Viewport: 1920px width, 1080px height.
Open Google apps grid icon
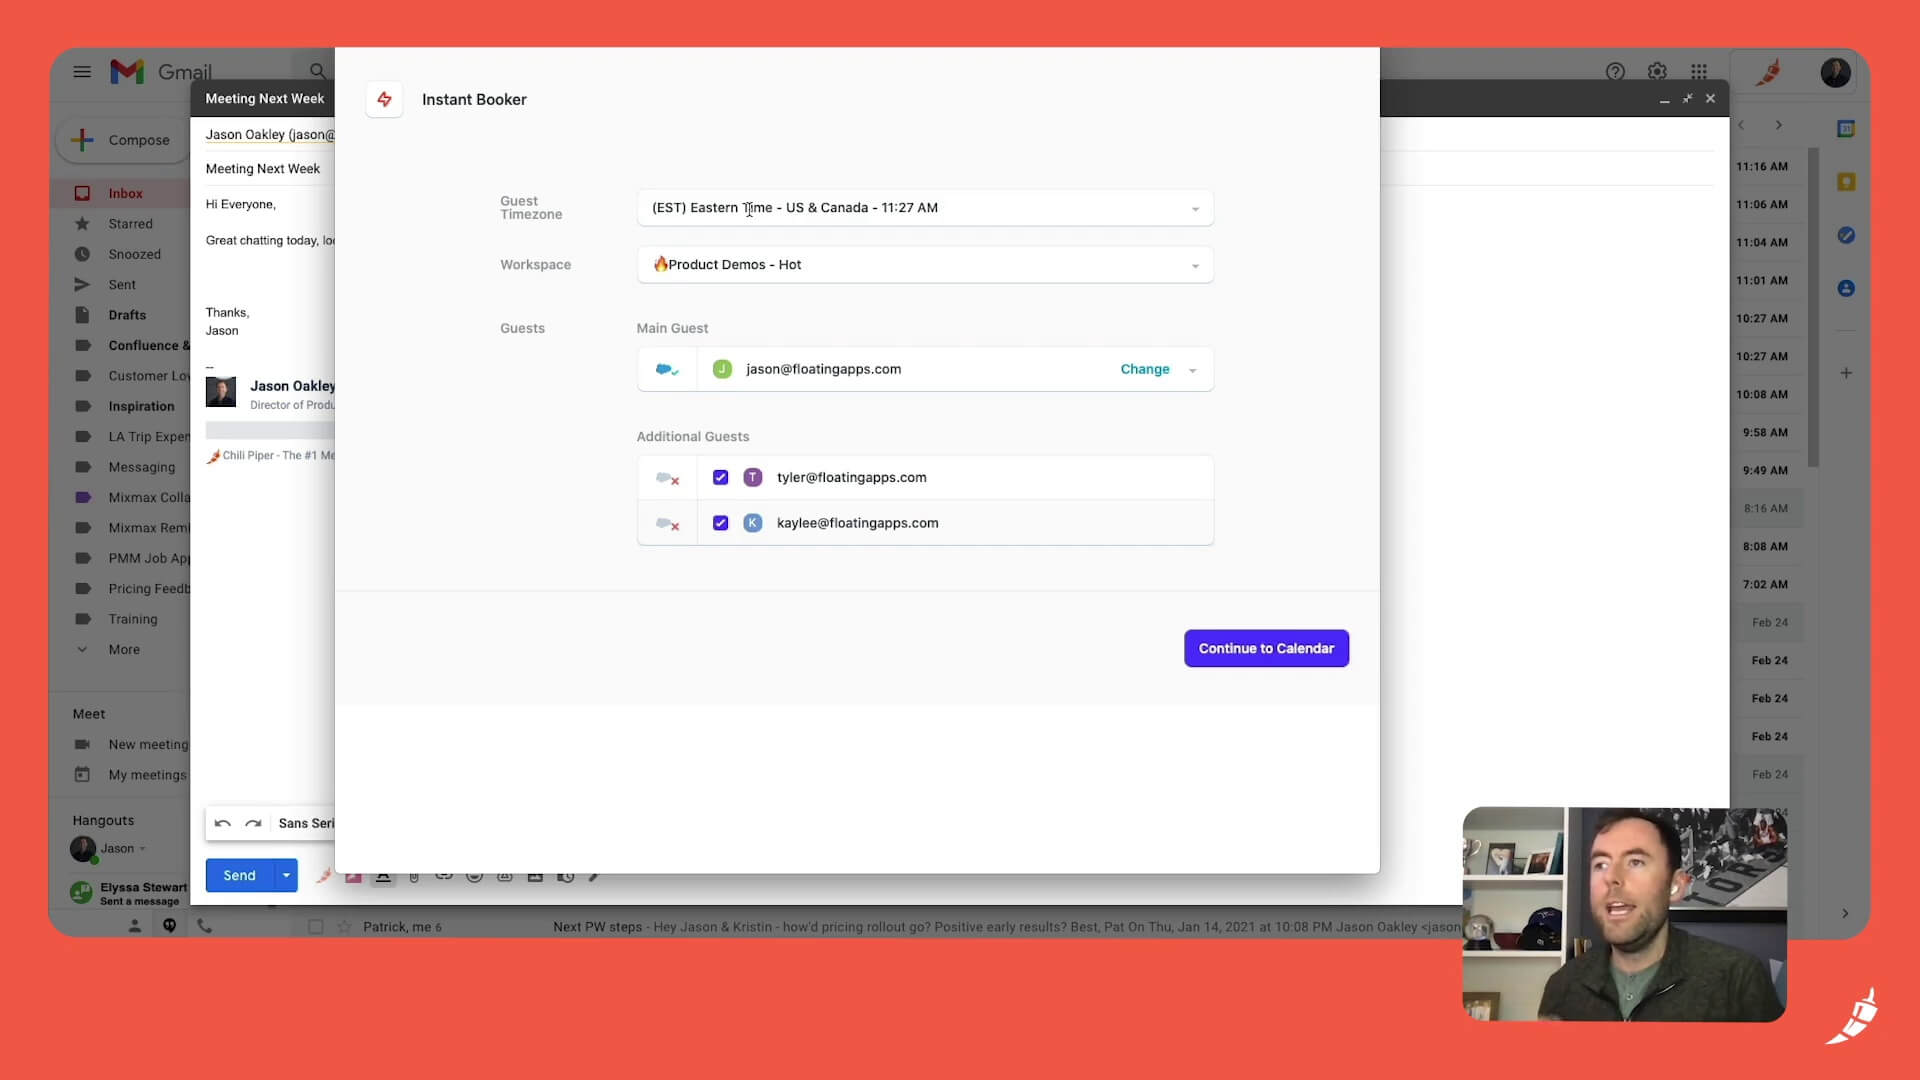click(1699, 72)
